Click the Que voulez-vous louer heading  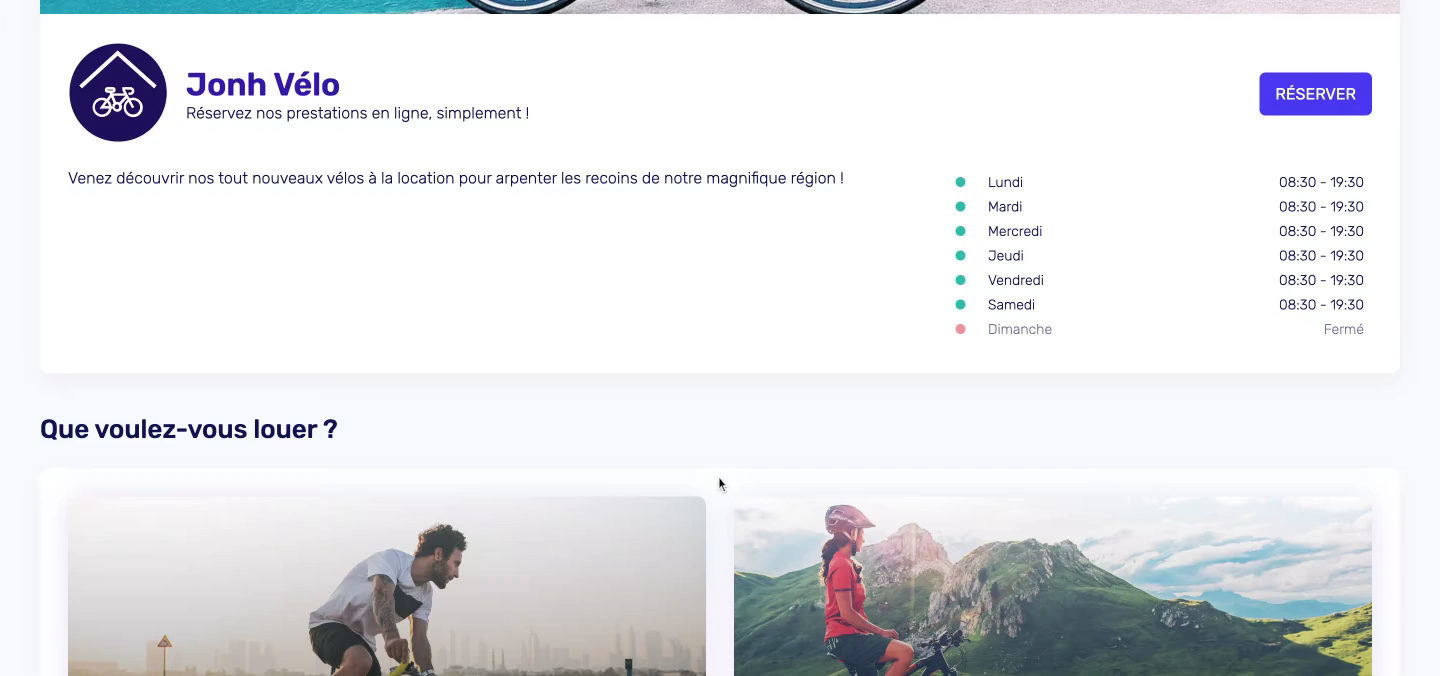[189, 429]
